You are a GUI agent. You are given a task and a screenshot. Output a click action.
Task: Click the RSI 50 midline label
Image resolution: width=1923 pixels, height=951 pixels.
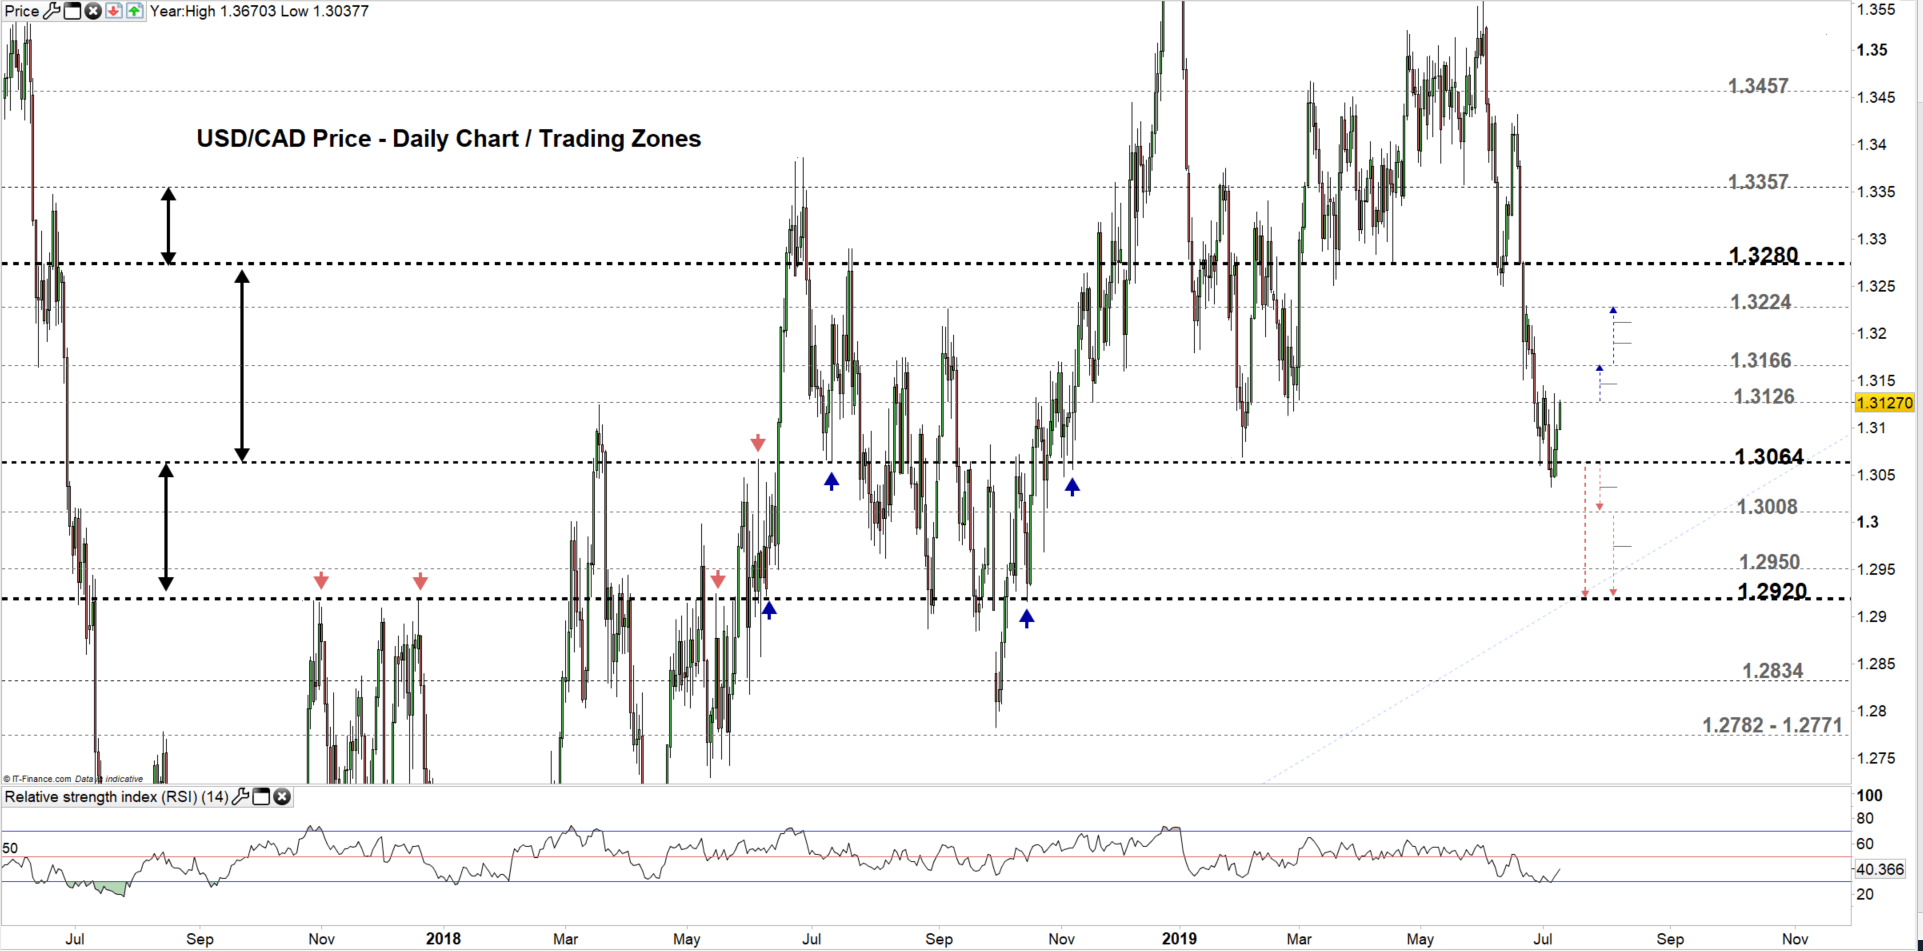tap(10, 848)
